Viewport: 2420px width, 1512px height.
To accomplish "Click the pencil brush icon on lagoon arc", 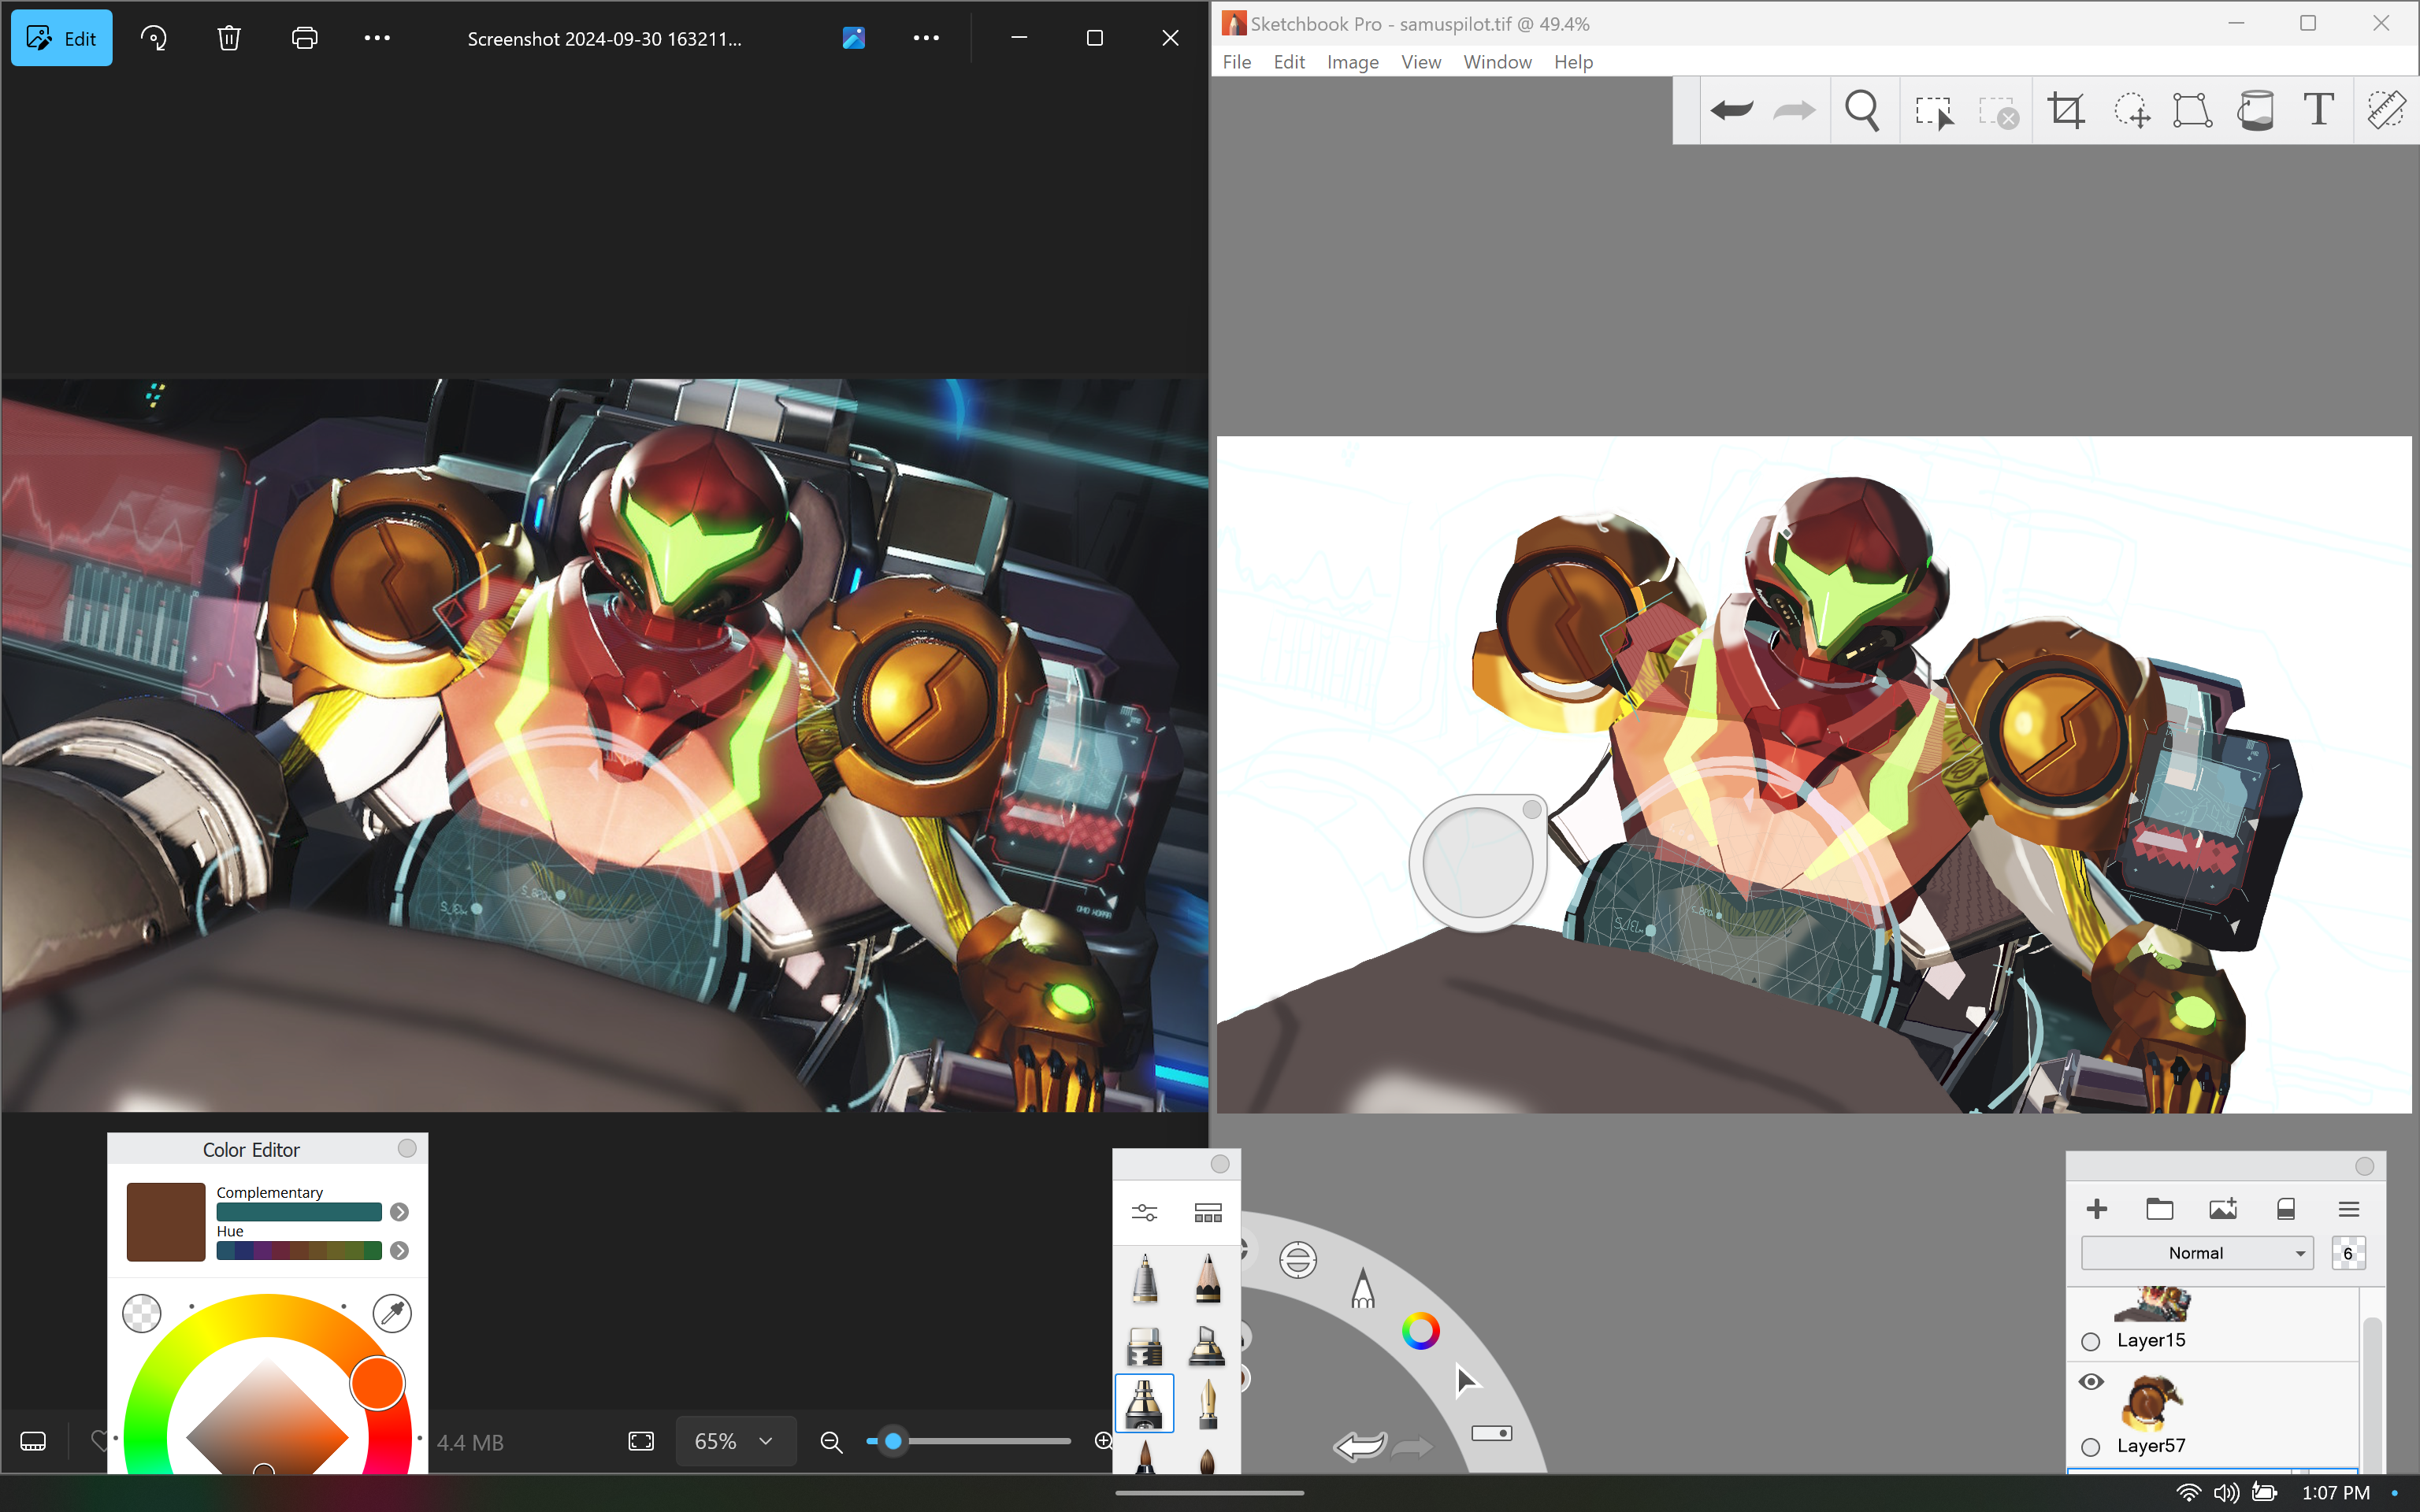I will coord(1362,1289).
